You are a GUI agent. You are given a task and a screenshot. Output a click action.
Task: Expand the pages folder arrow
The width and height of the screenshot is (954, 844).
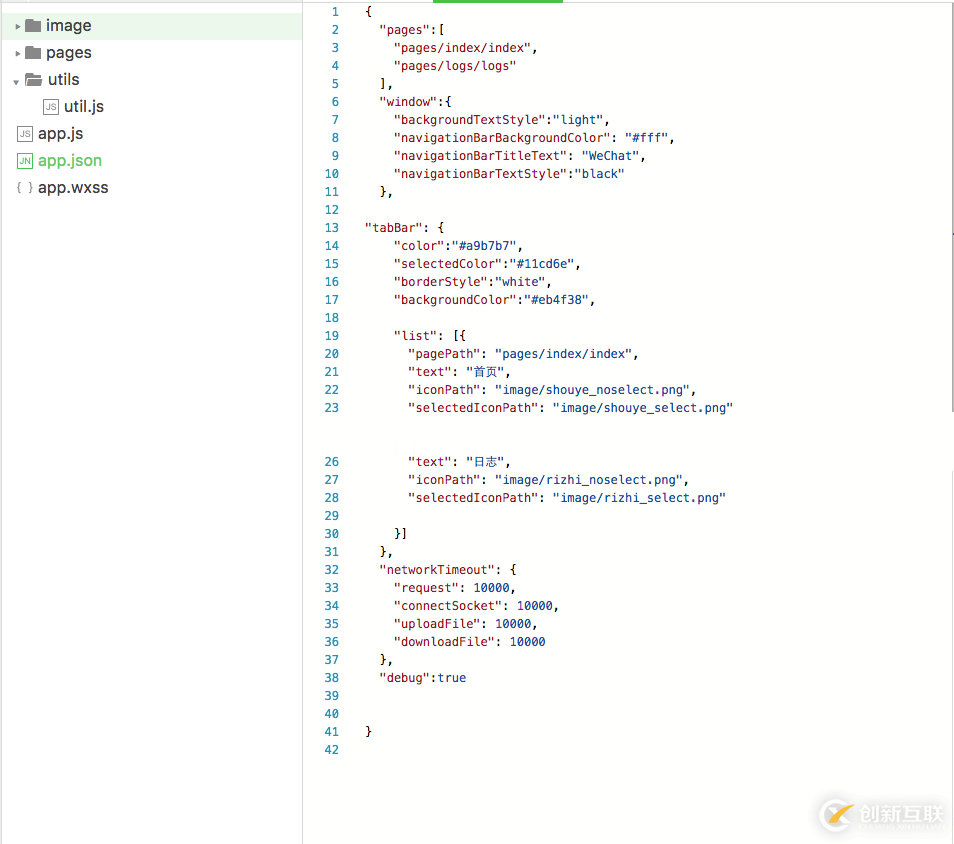pos(18,53)
